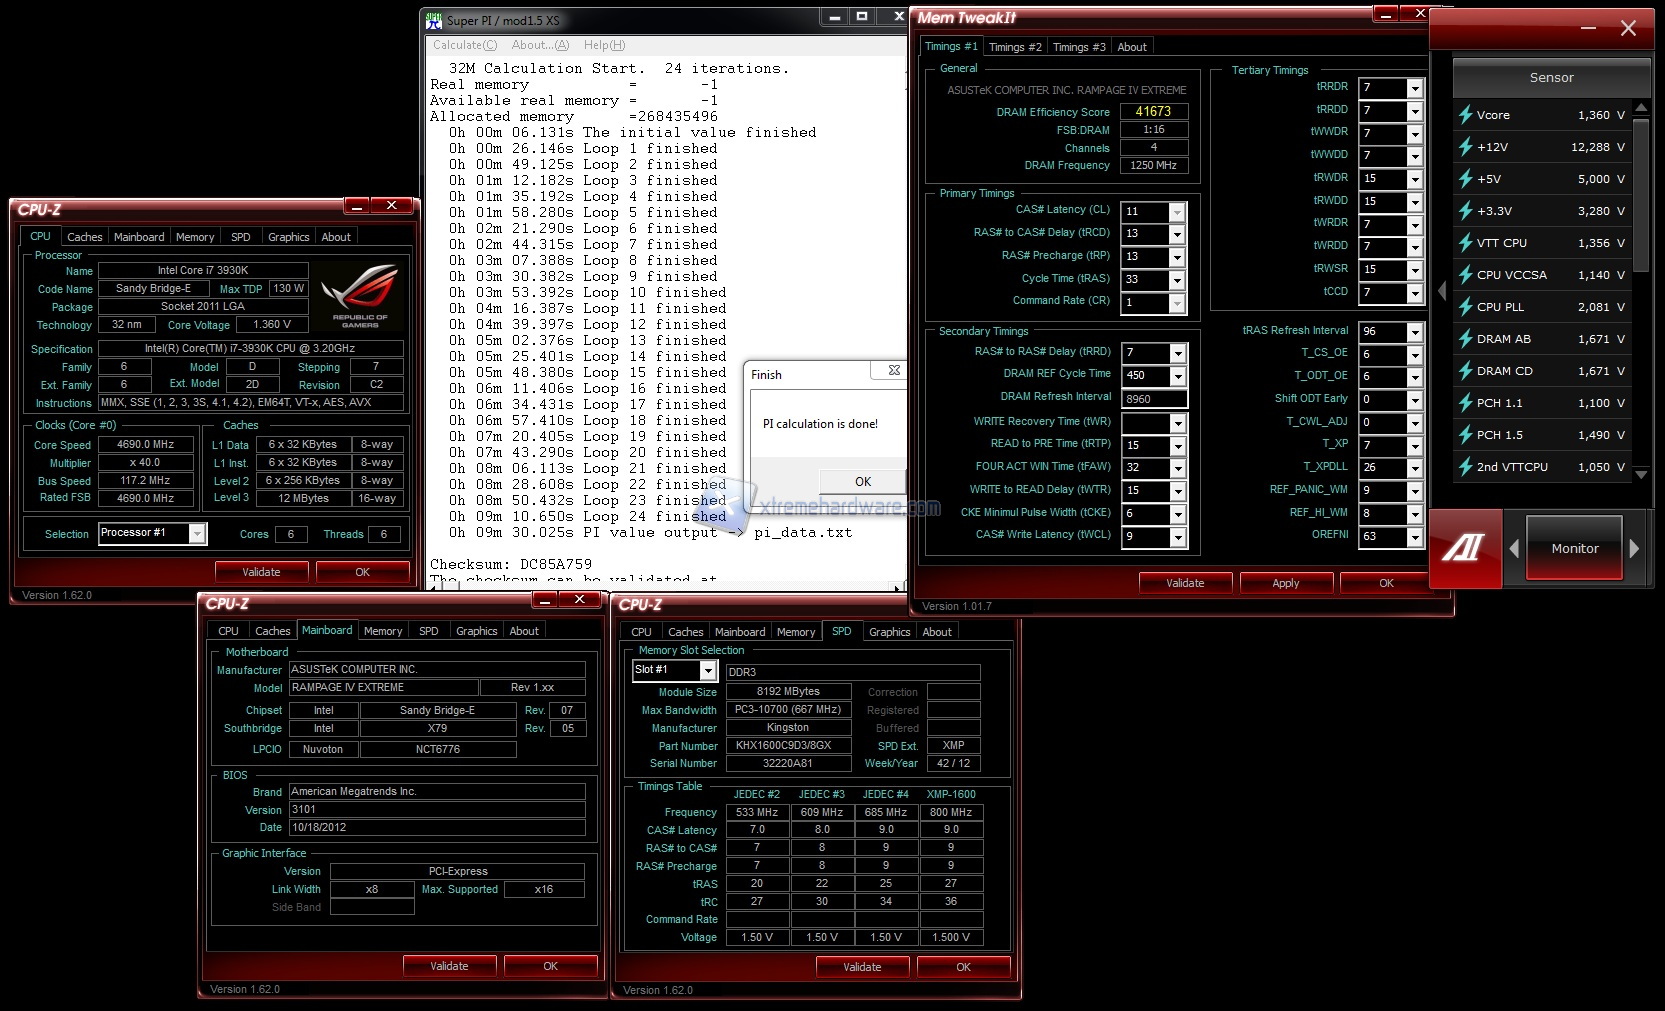This screenshot has width=1665, height=1011.
Task: Switch to the Memory tab in CPU-Z
Action: click(x=195, y=237)
